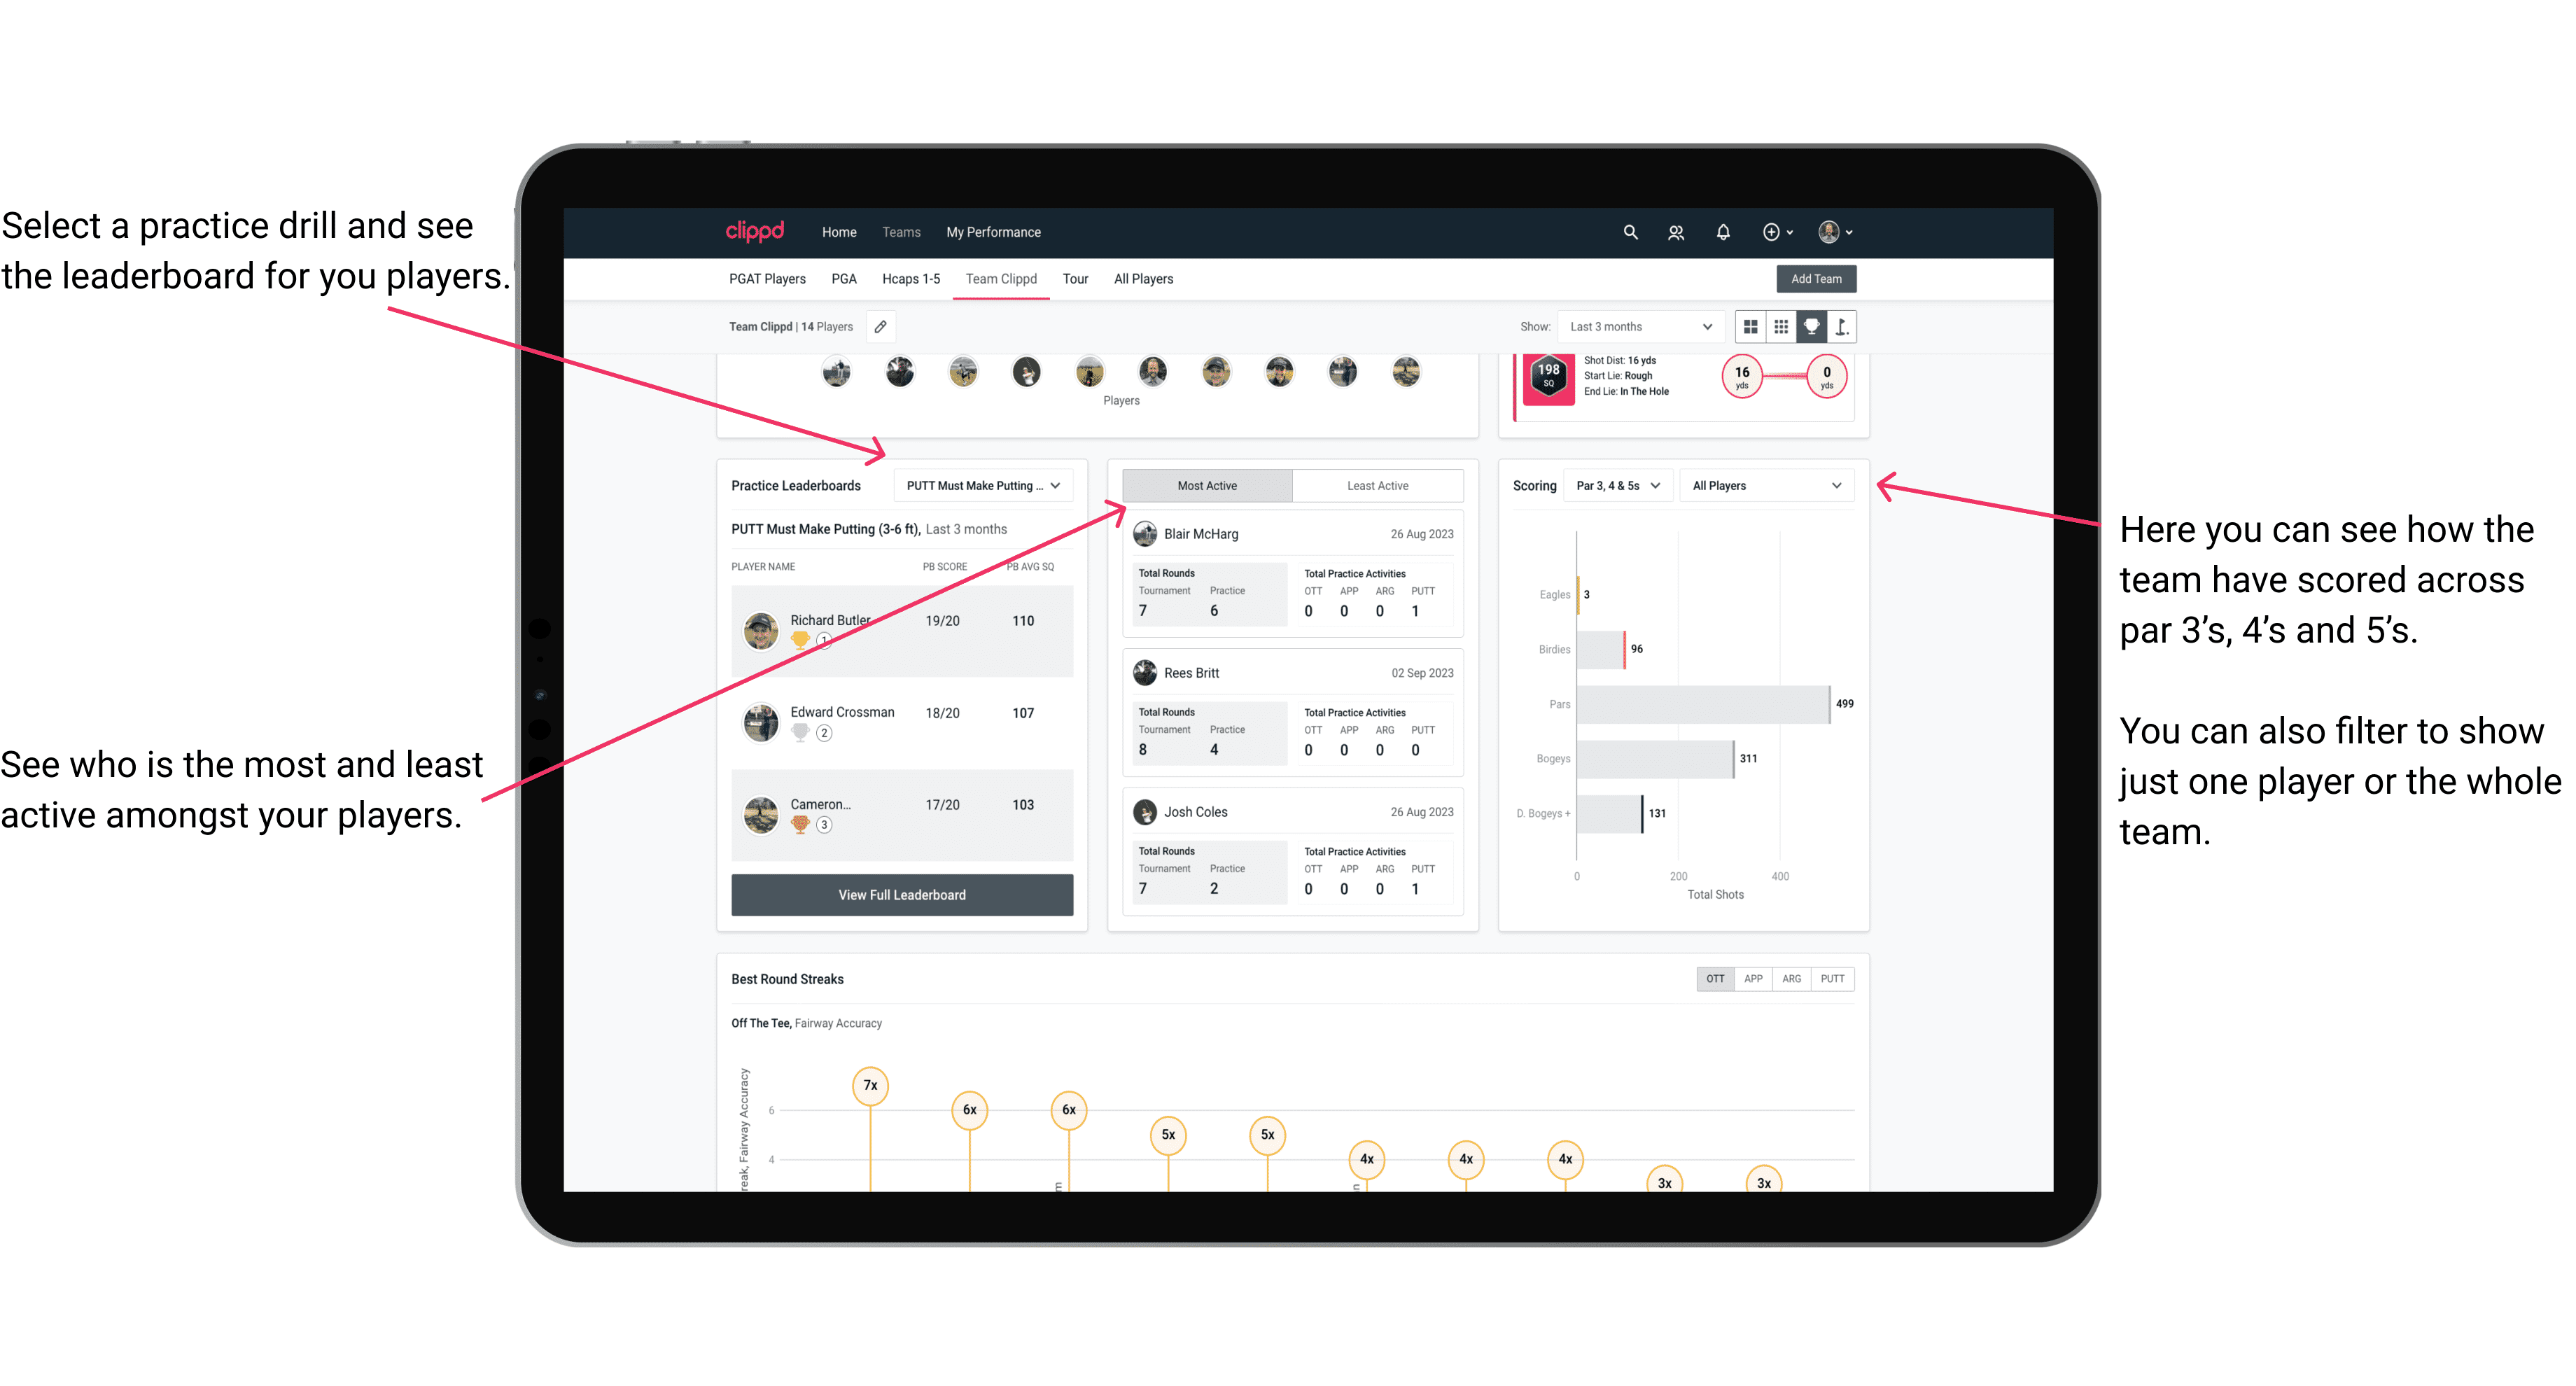
Task: Click the View Full Leaderboard button
Action: click(901, 895)
